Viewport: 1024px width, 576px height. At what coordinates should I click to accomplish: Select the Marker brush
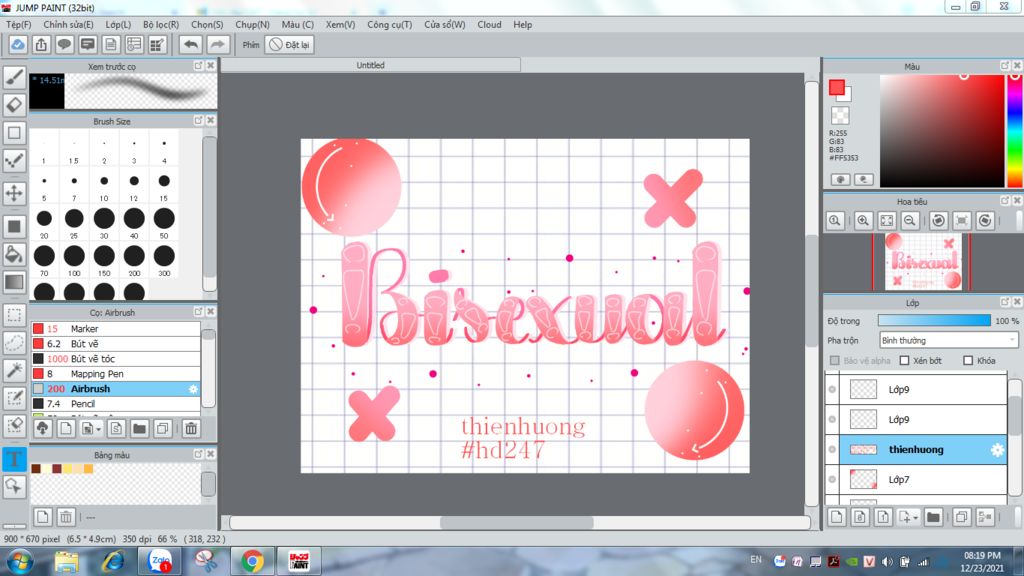pos(116,328)
